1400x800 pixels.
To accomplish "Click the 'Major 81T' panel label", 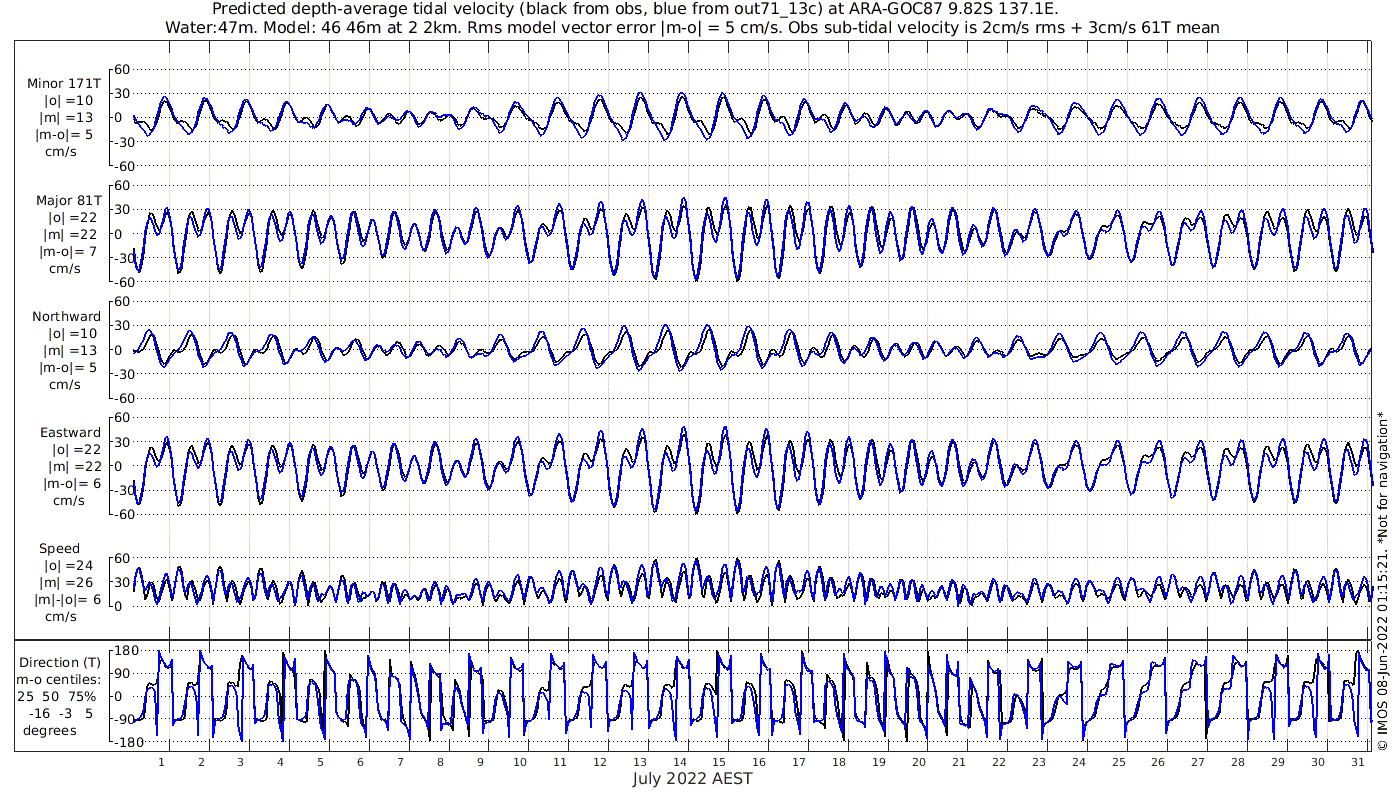I will coord(67,200).
